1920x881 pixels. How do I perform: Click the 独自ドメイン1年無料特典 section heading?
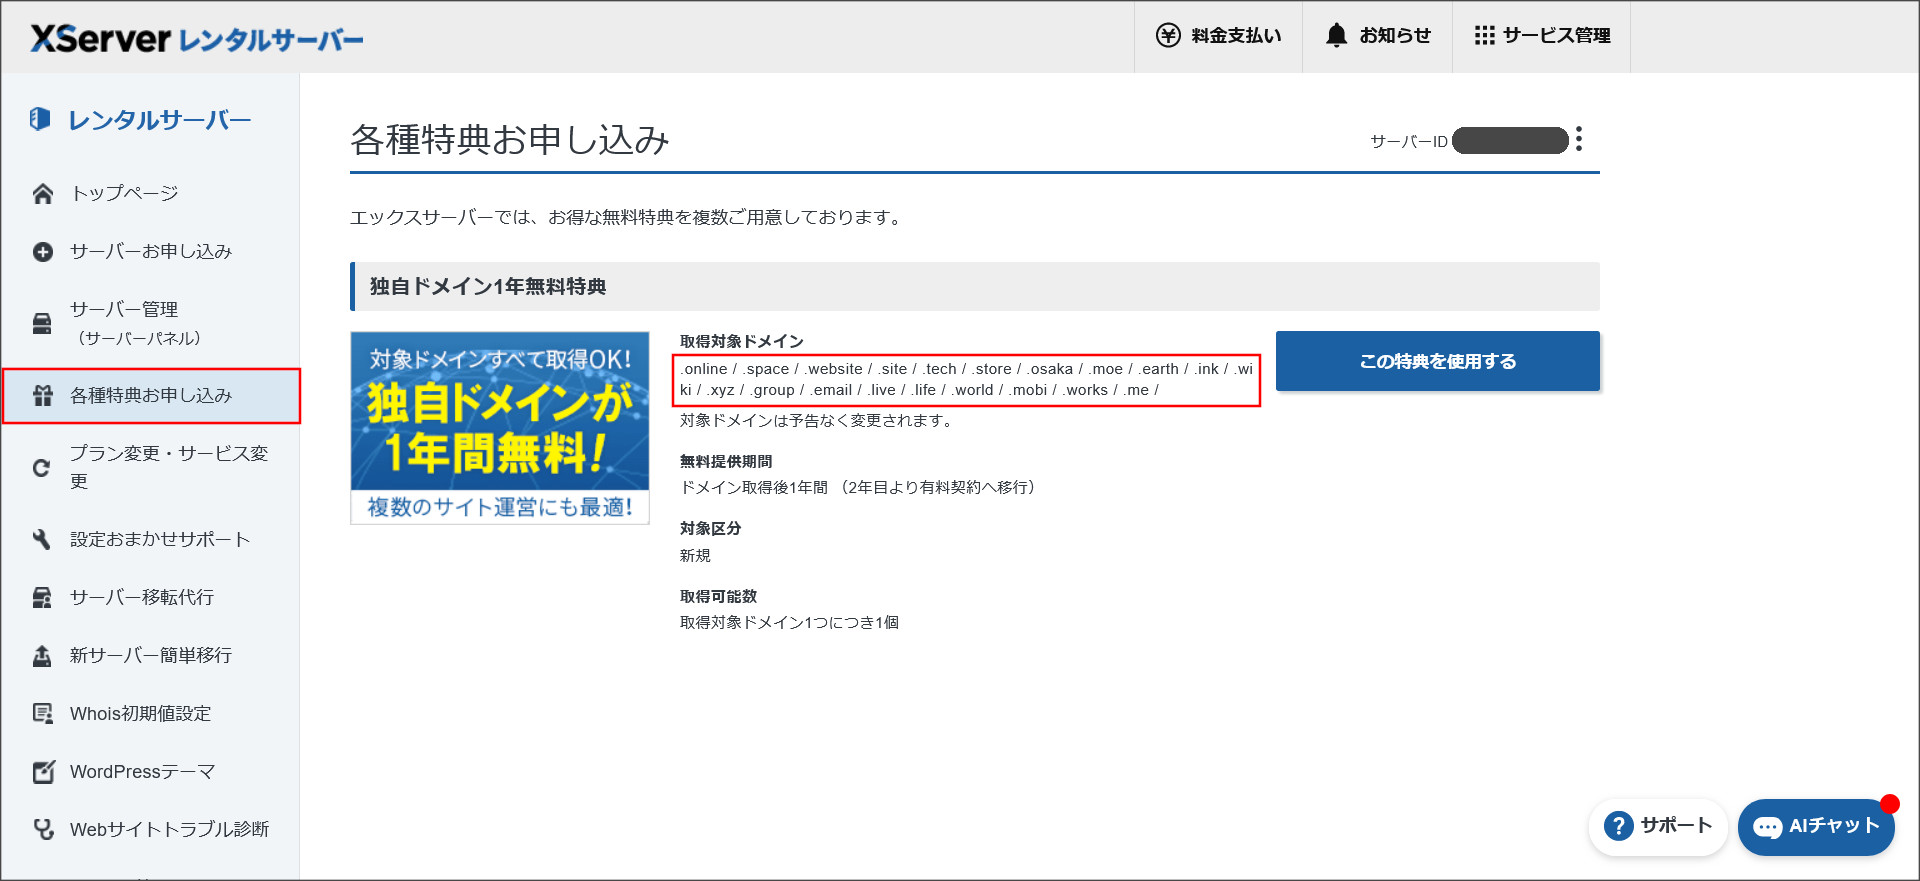click(x=488, y=287)
